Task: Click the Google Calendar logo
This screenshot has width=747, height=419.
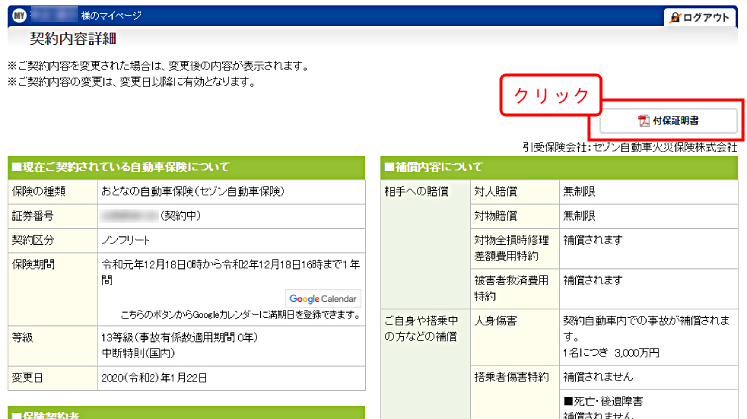Action: 323,298
